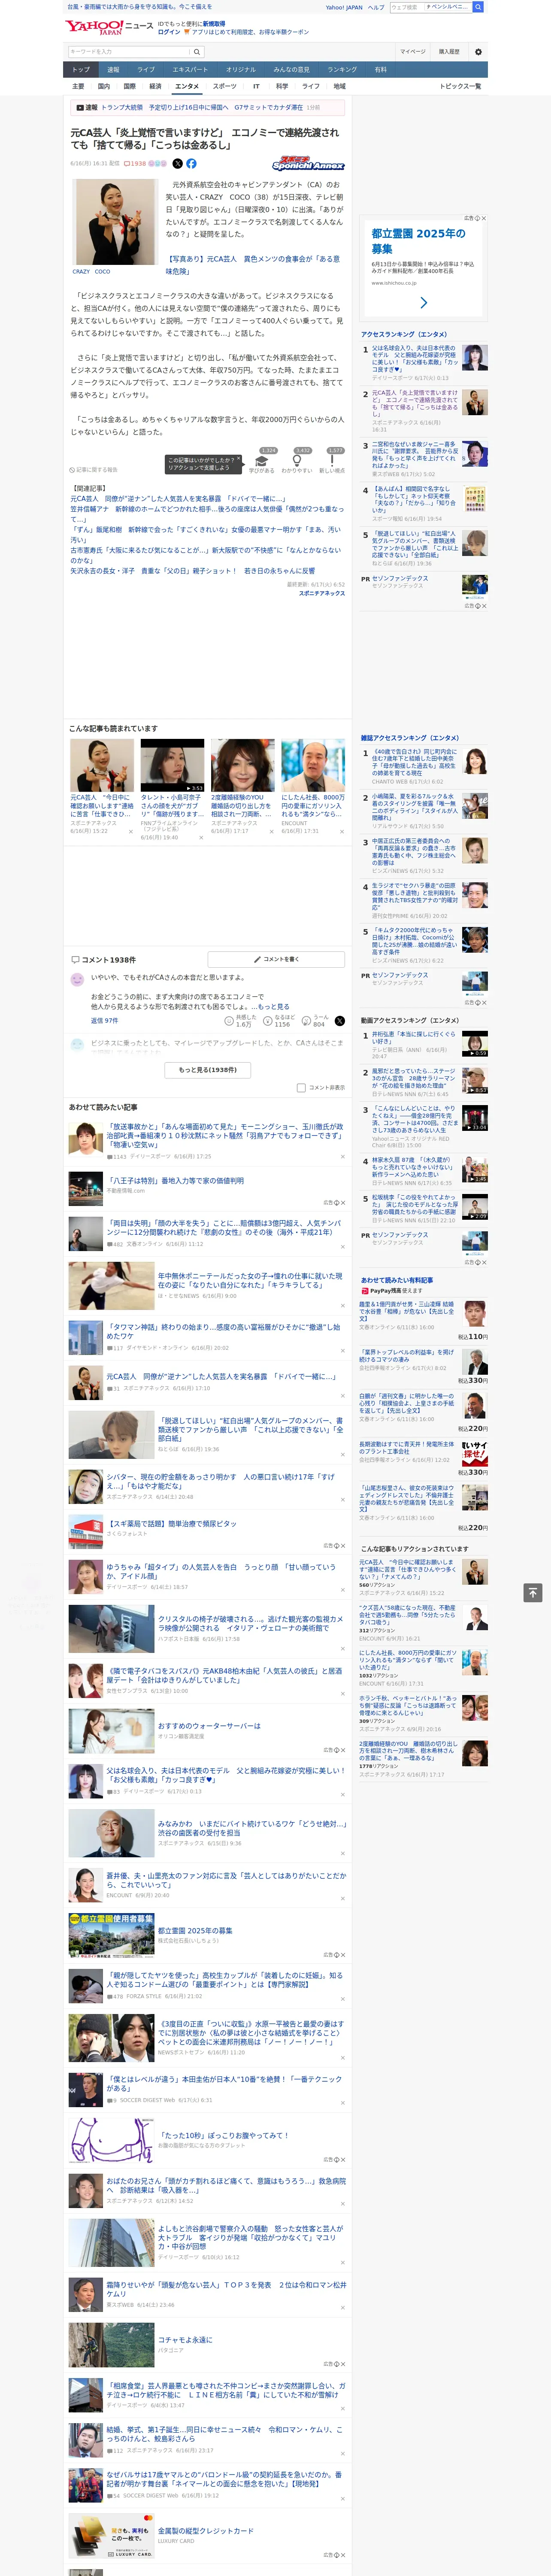Click the Yahoo! JAPAN news logo
Viewport: 551px width, 2576px height.
[x=109, y=27]
